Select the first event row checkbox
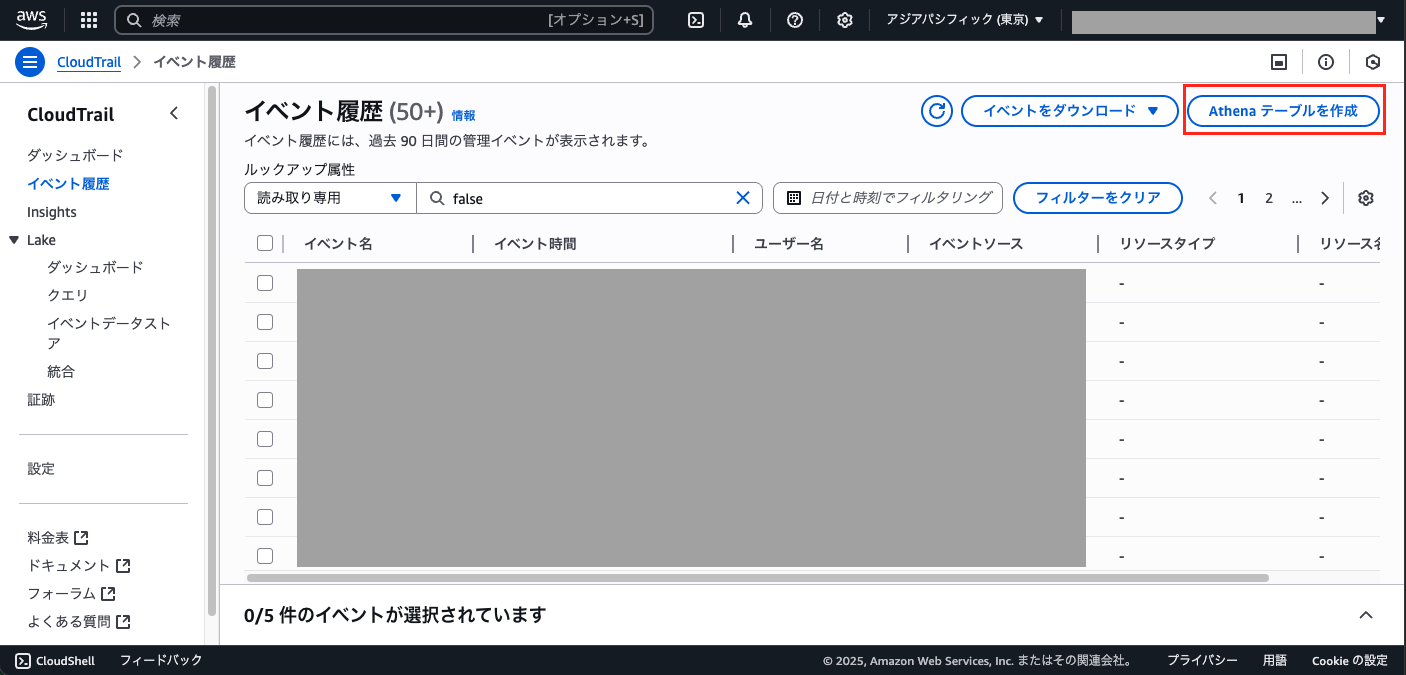Viewport: 1406px width, 675px height. (x=265, y=283)
